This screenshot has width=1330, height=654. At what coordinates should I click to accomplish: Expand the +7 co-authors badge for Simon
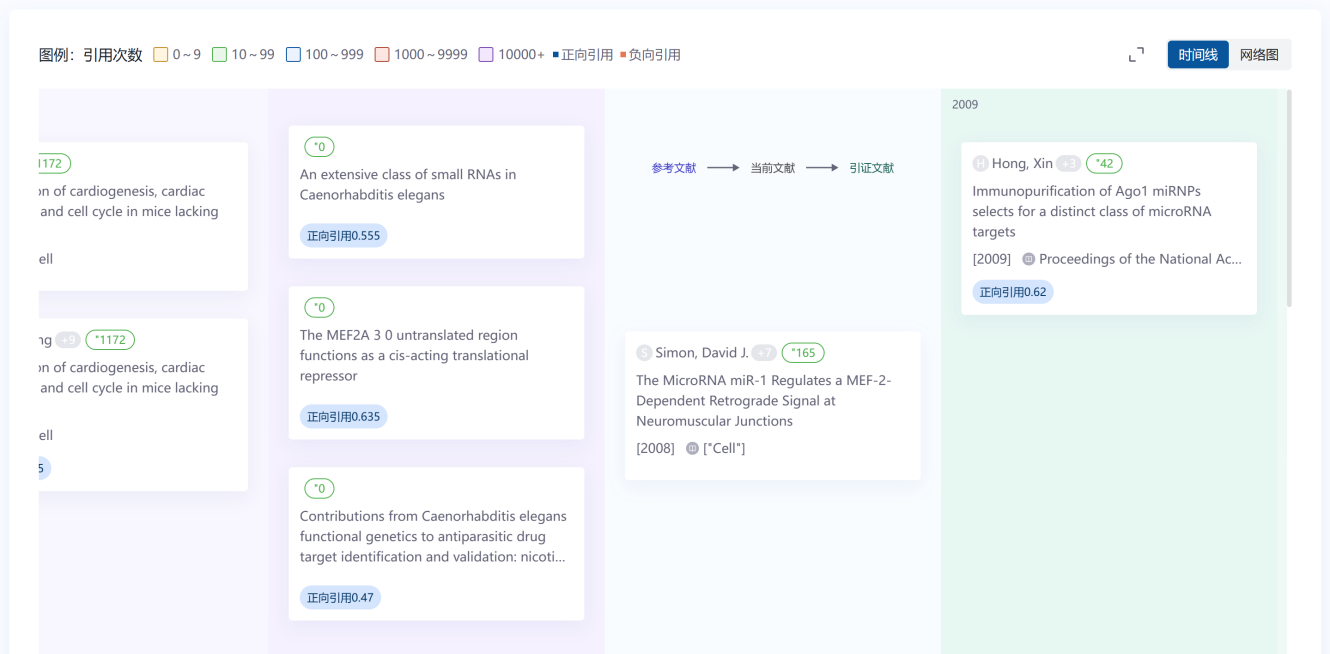pyautogui.click(x=764, y=353)
